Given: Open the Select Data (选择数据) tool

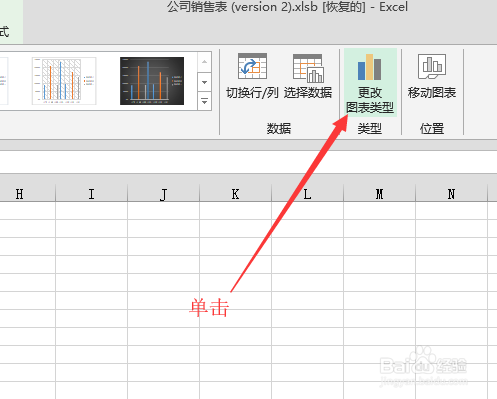Looking at the screenshot, I should coord(308,76).
